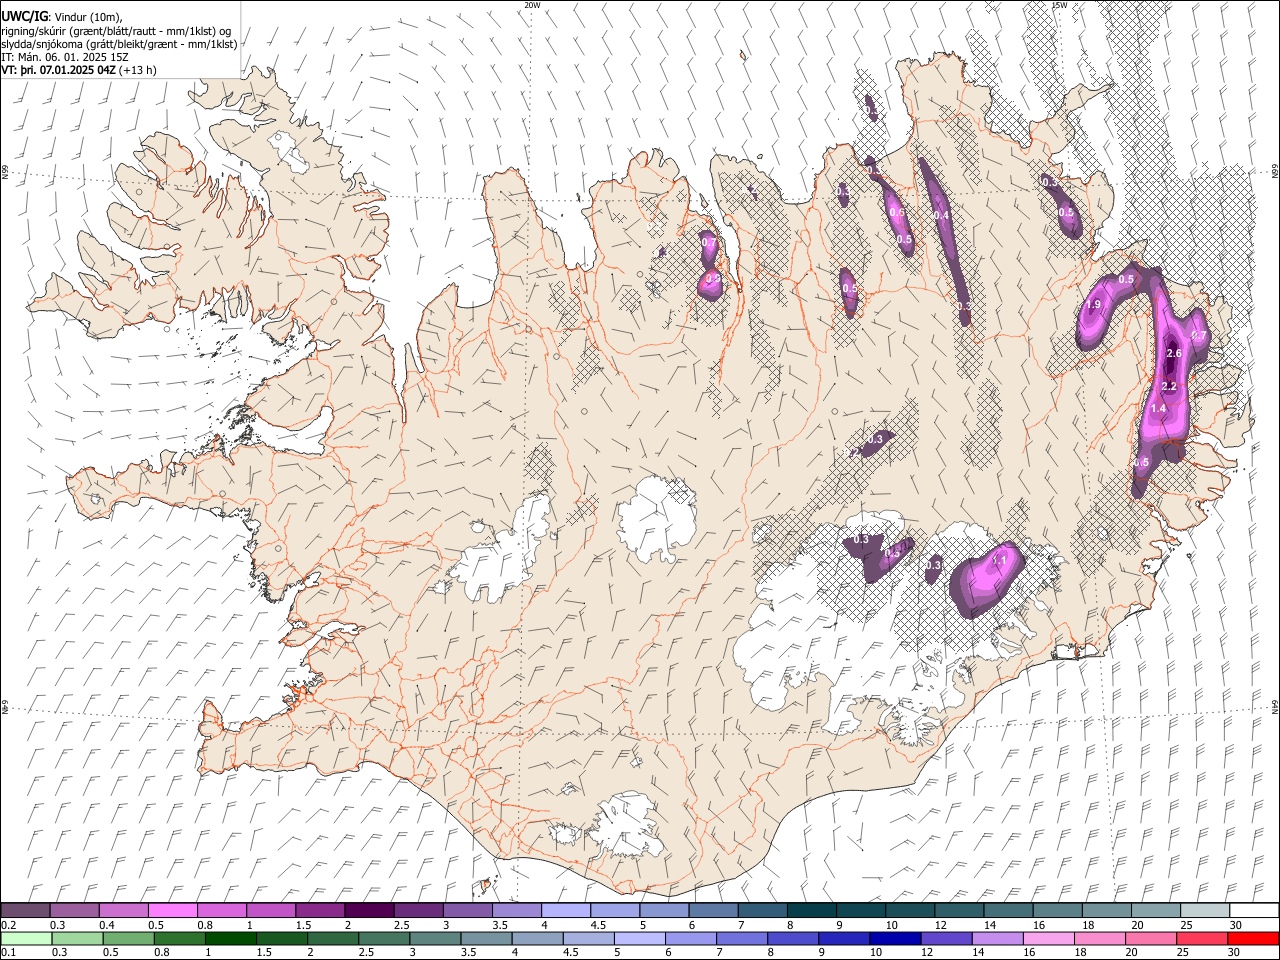Click the '20W' longitude label
Screen dimensions: 1280x960
tap(532, 5)
